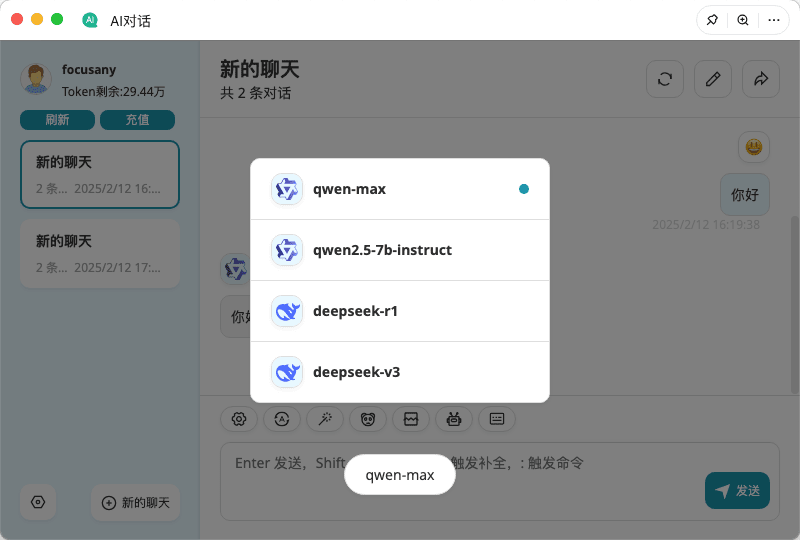This screenshot has width=800, height=540.
Task: Click the deepseek-v3 whale icon
Action: coord(287,372)
